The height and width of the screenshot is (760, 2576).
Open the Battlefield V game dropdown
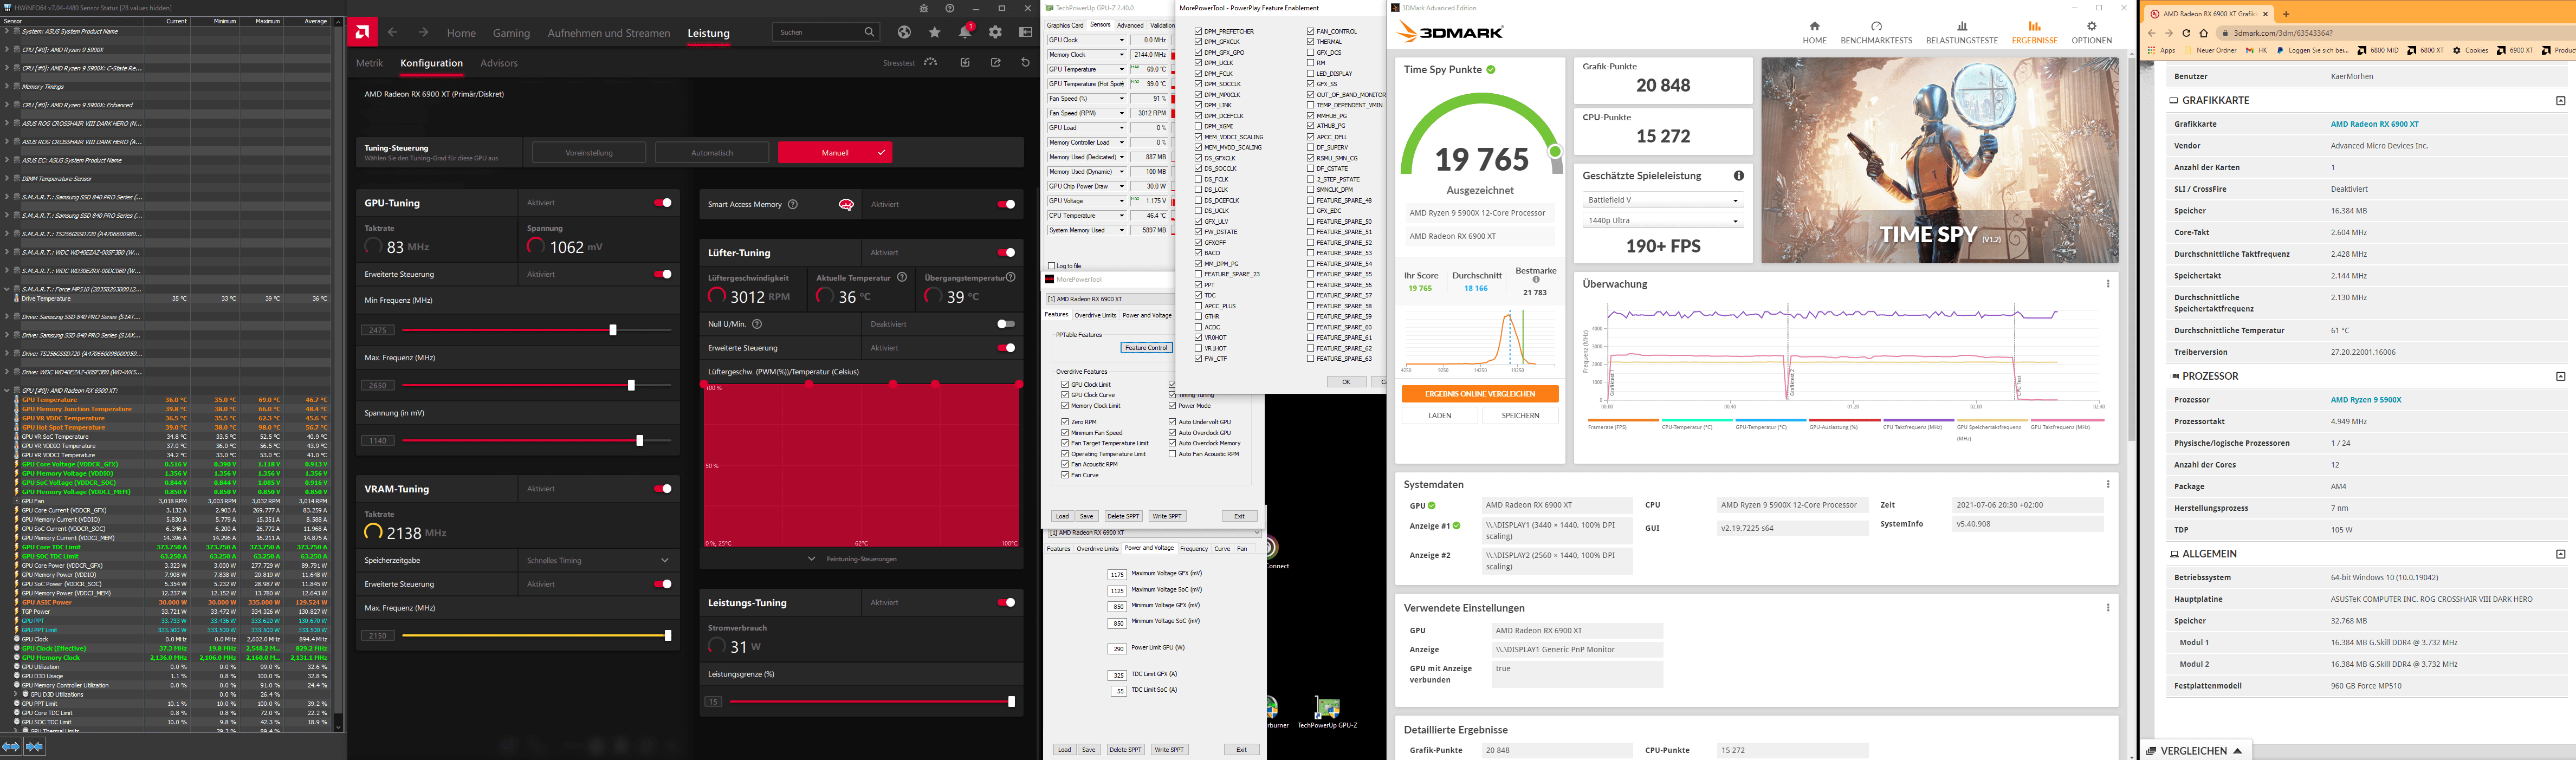point(1662,200)
